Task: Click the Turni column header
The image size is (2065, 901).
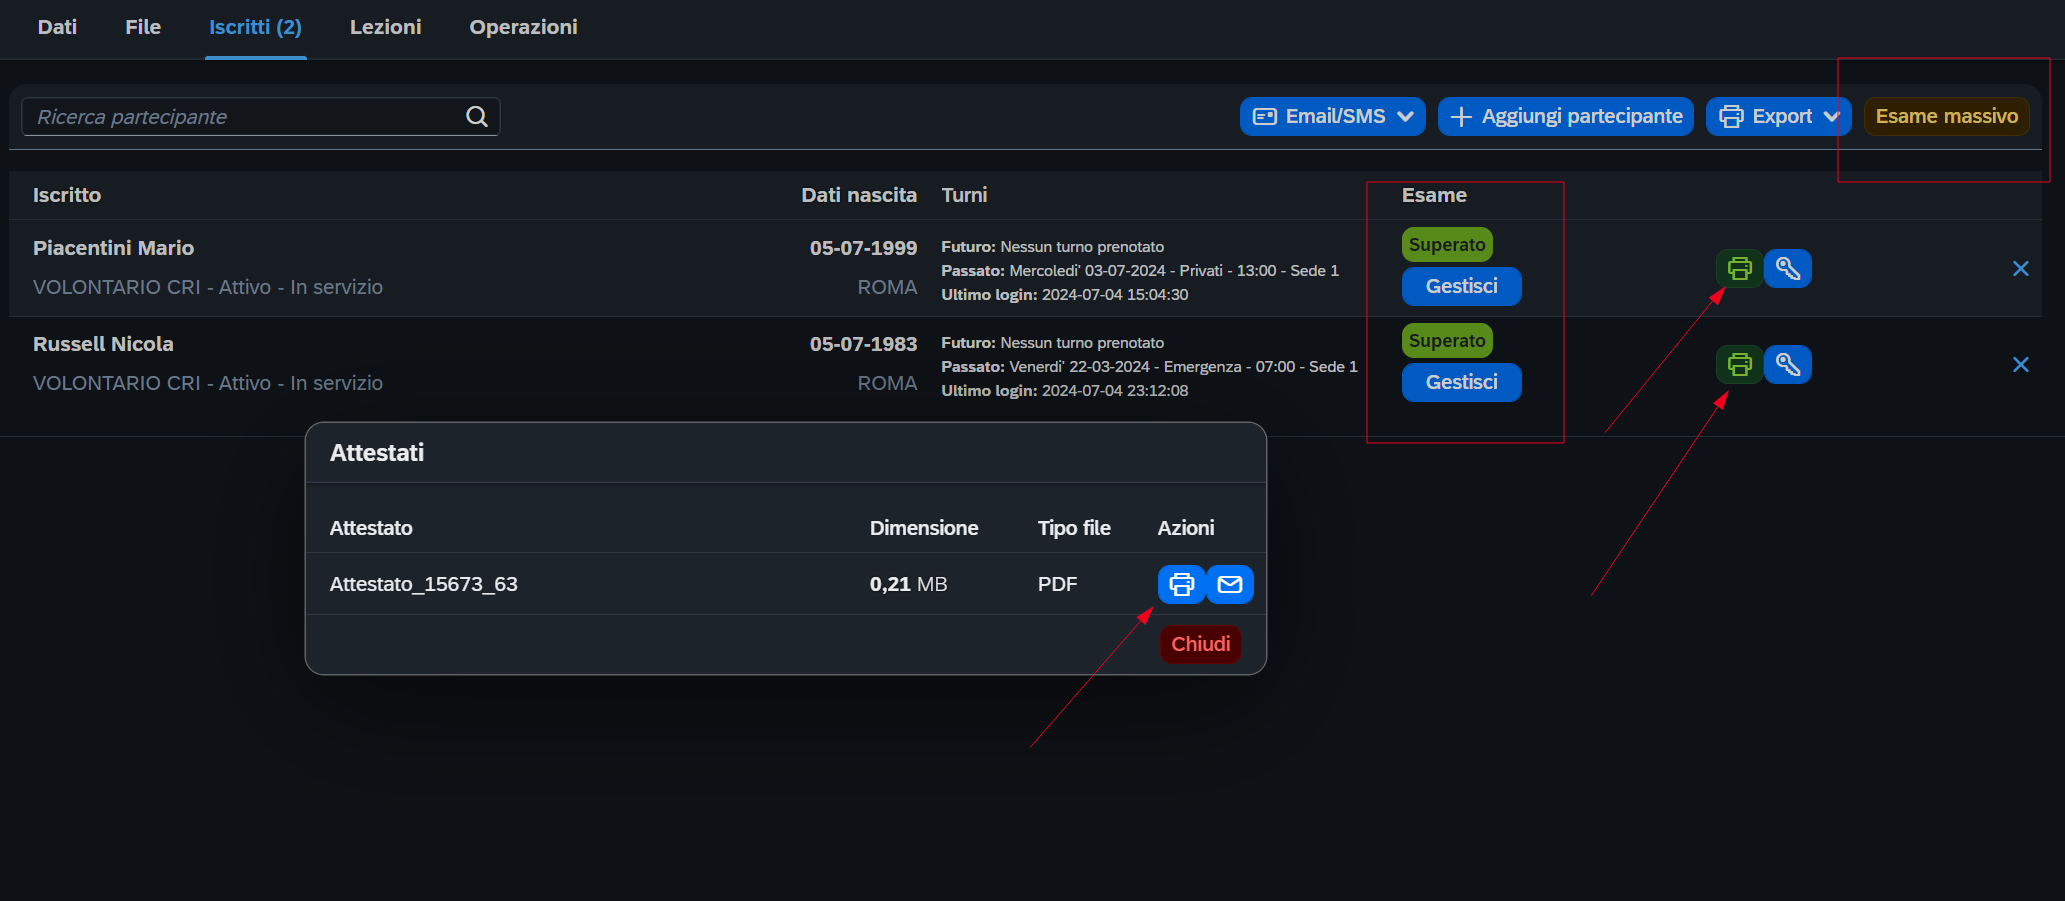Action: pos(964,195)
